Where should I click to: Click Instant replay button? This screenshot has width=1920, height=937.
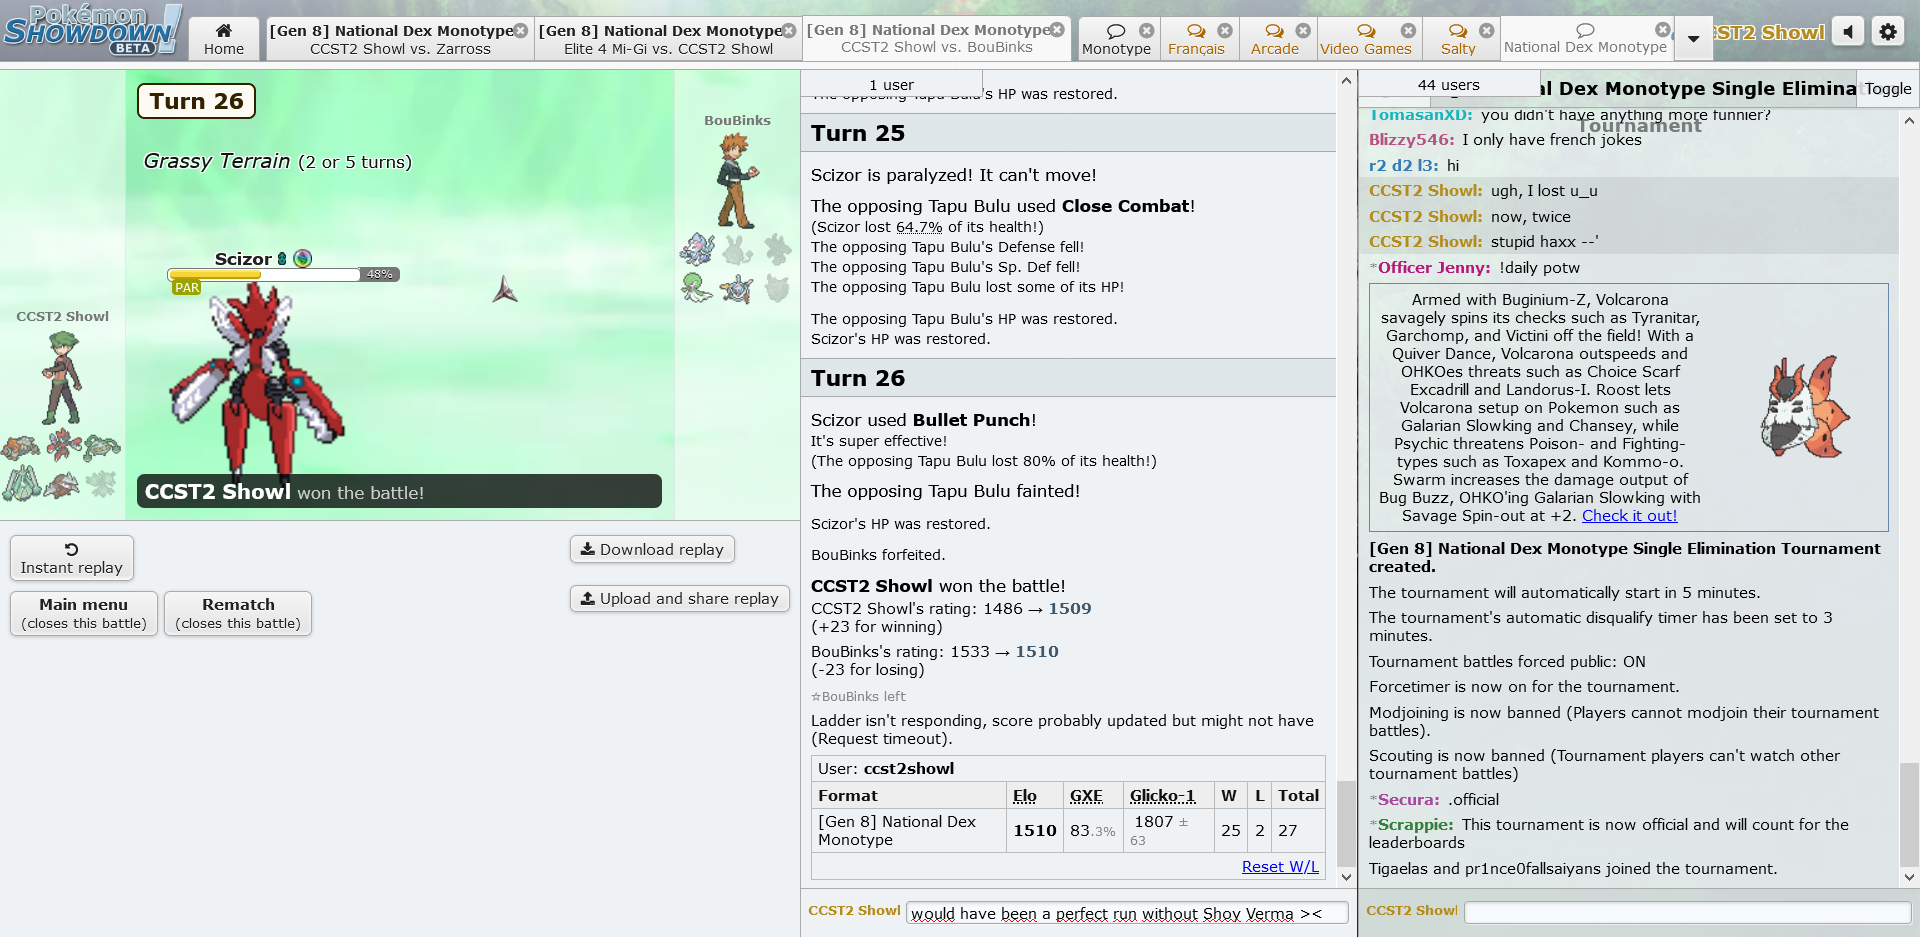pos(72,558)
